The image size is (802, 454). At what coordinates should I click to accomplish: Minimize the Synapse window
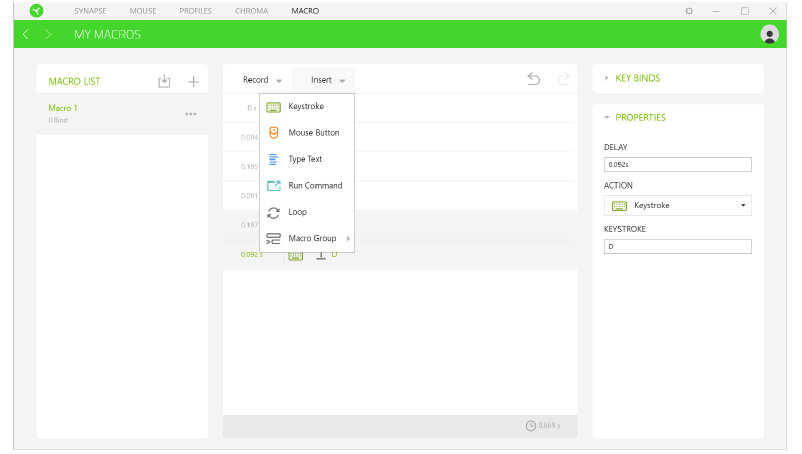(x=716, y=11)
